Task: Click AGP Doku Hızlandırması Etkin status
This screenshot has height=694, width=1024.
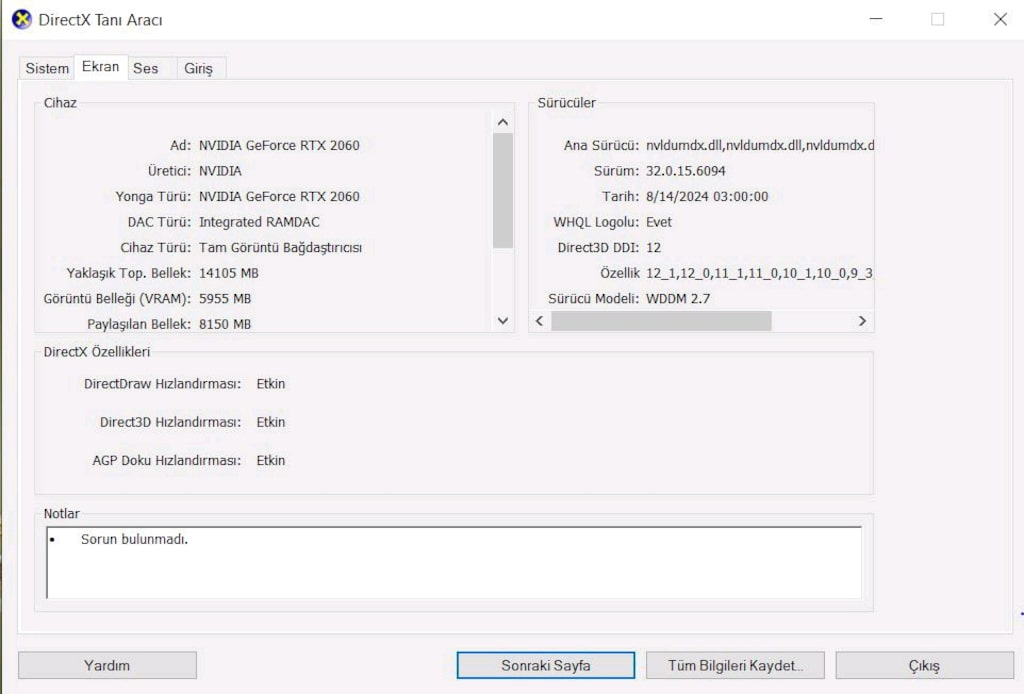Action: pyautogui.click(x=271, y=460)
